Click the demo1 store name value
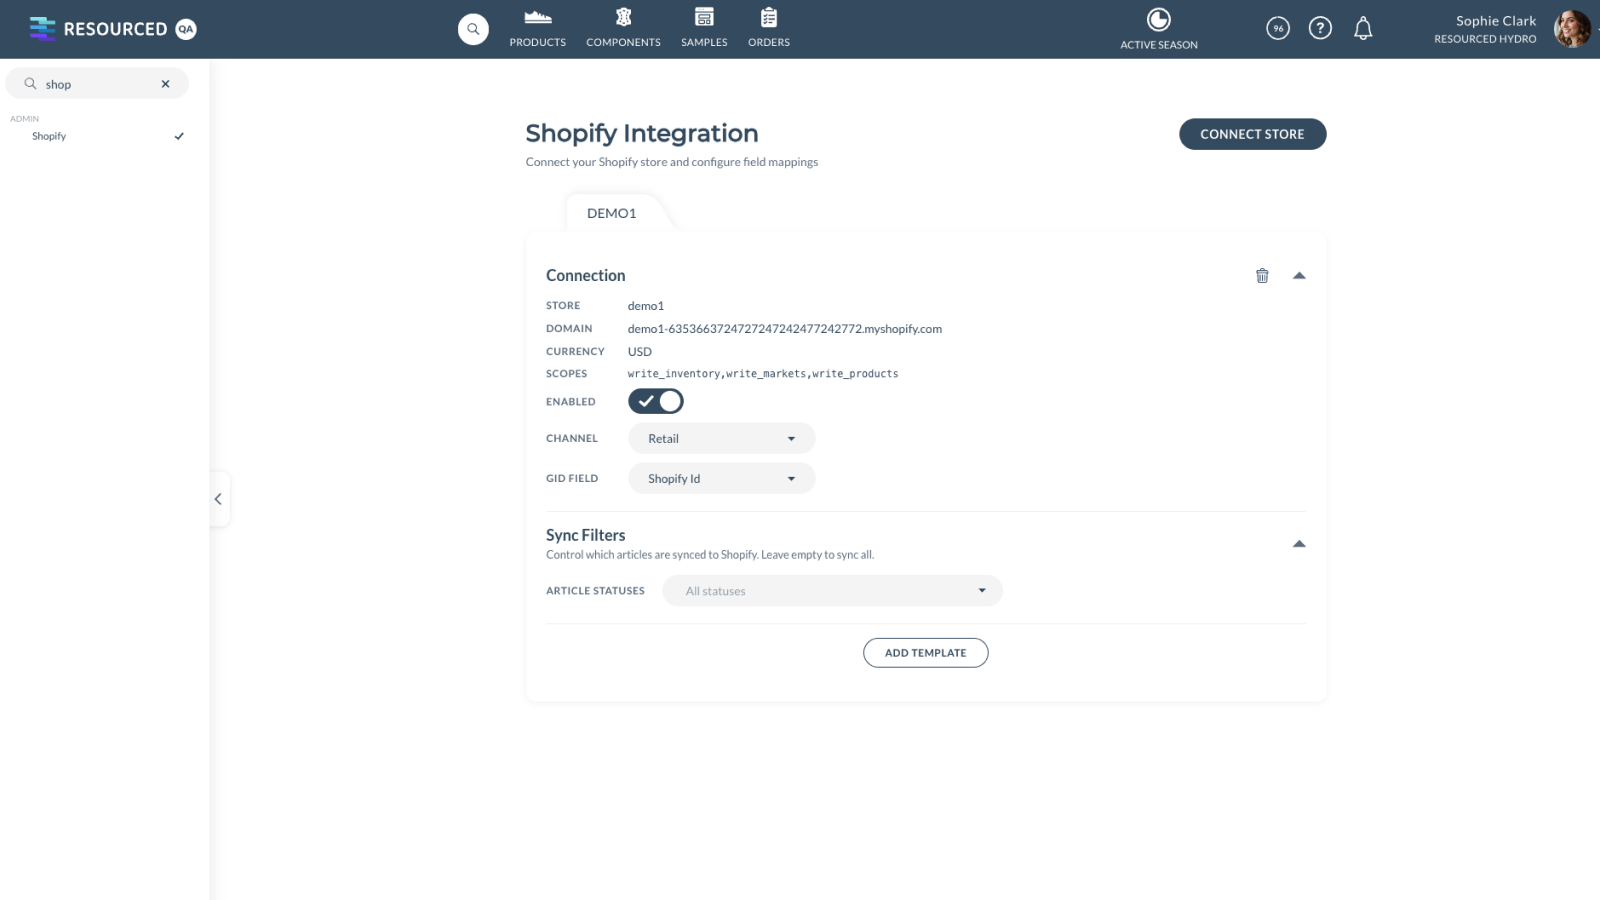 coord(646,306)
